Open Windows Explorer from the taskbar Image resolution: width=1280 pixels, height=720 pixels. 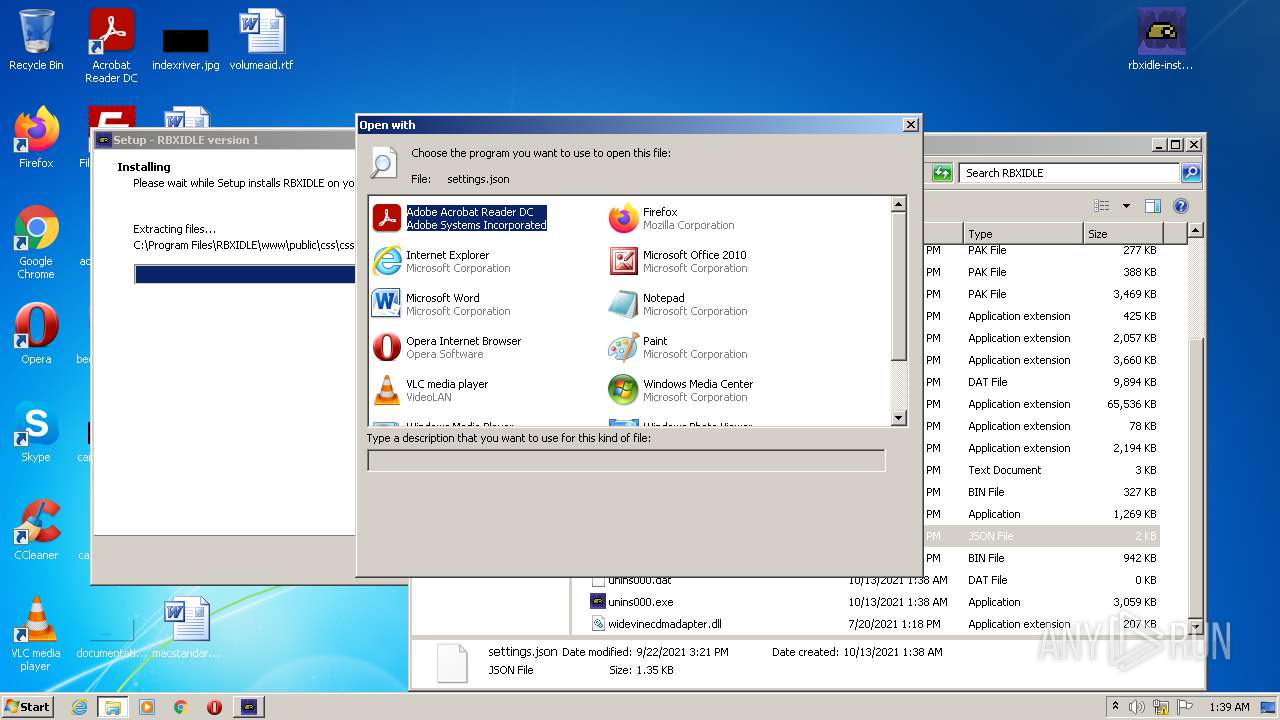(113, 707)
